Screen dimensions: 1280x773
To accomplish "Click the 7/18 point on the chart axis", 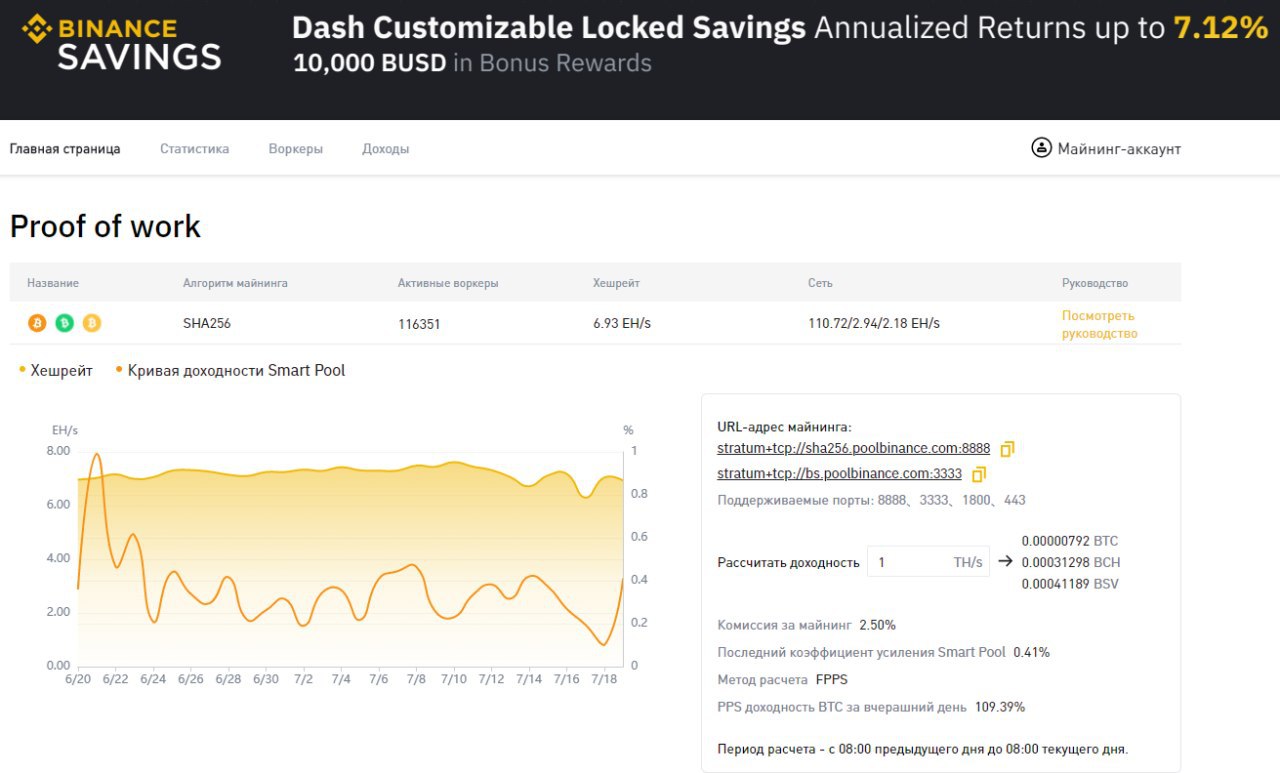I will (603, 679).
